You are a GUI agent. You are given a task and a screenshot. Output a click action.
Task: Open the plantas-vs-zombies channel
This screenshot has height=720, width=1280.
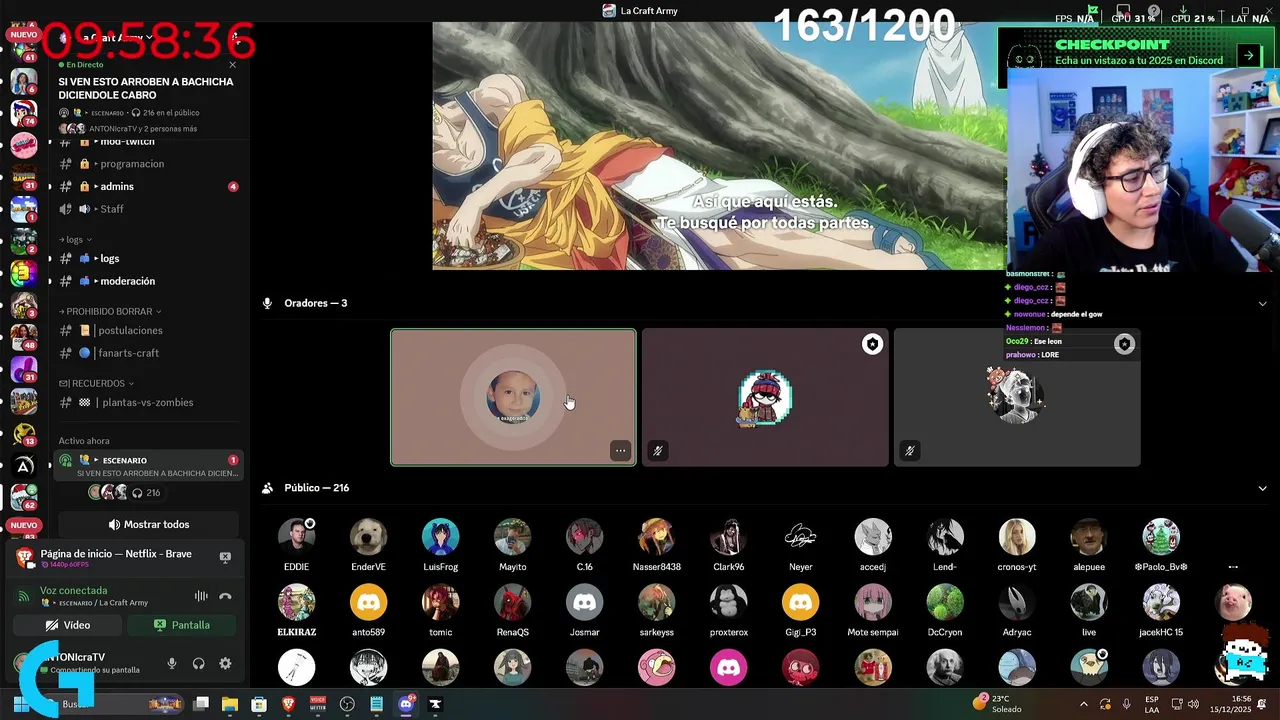click(x=148, y=402)
